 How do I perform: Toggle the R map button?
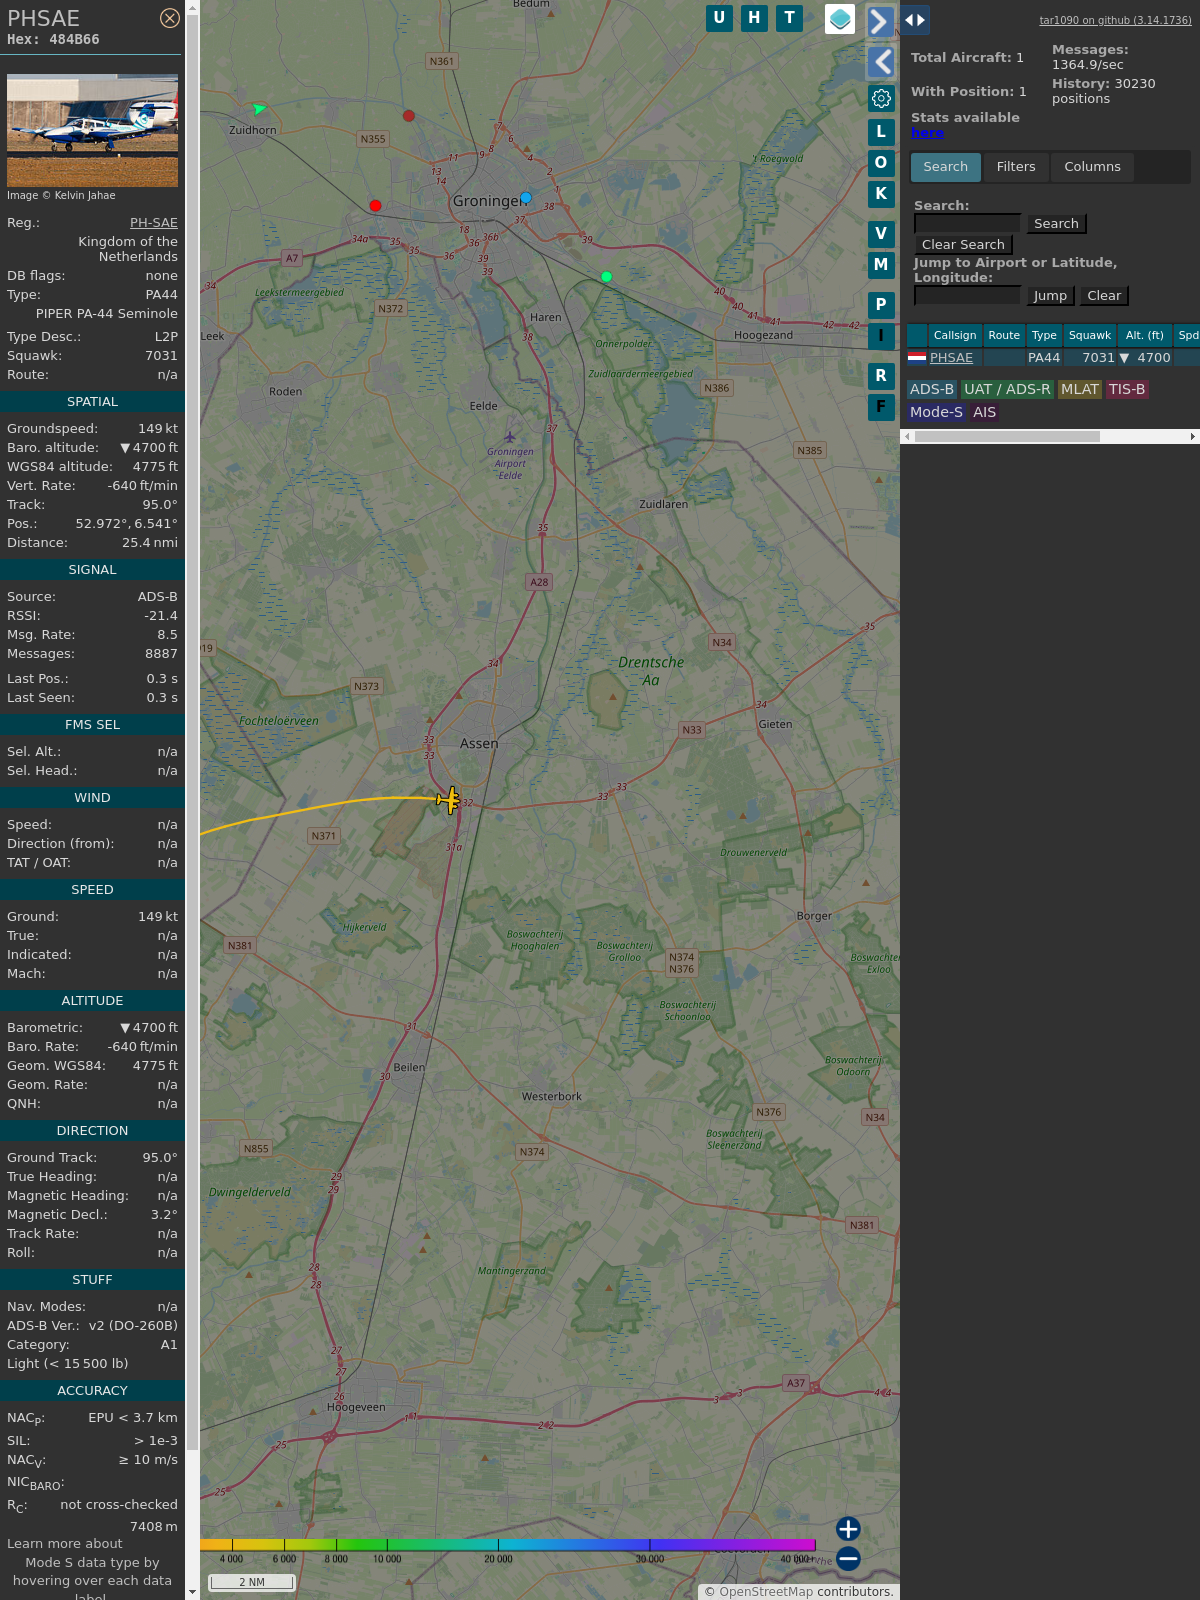click(x=881, y=376)
